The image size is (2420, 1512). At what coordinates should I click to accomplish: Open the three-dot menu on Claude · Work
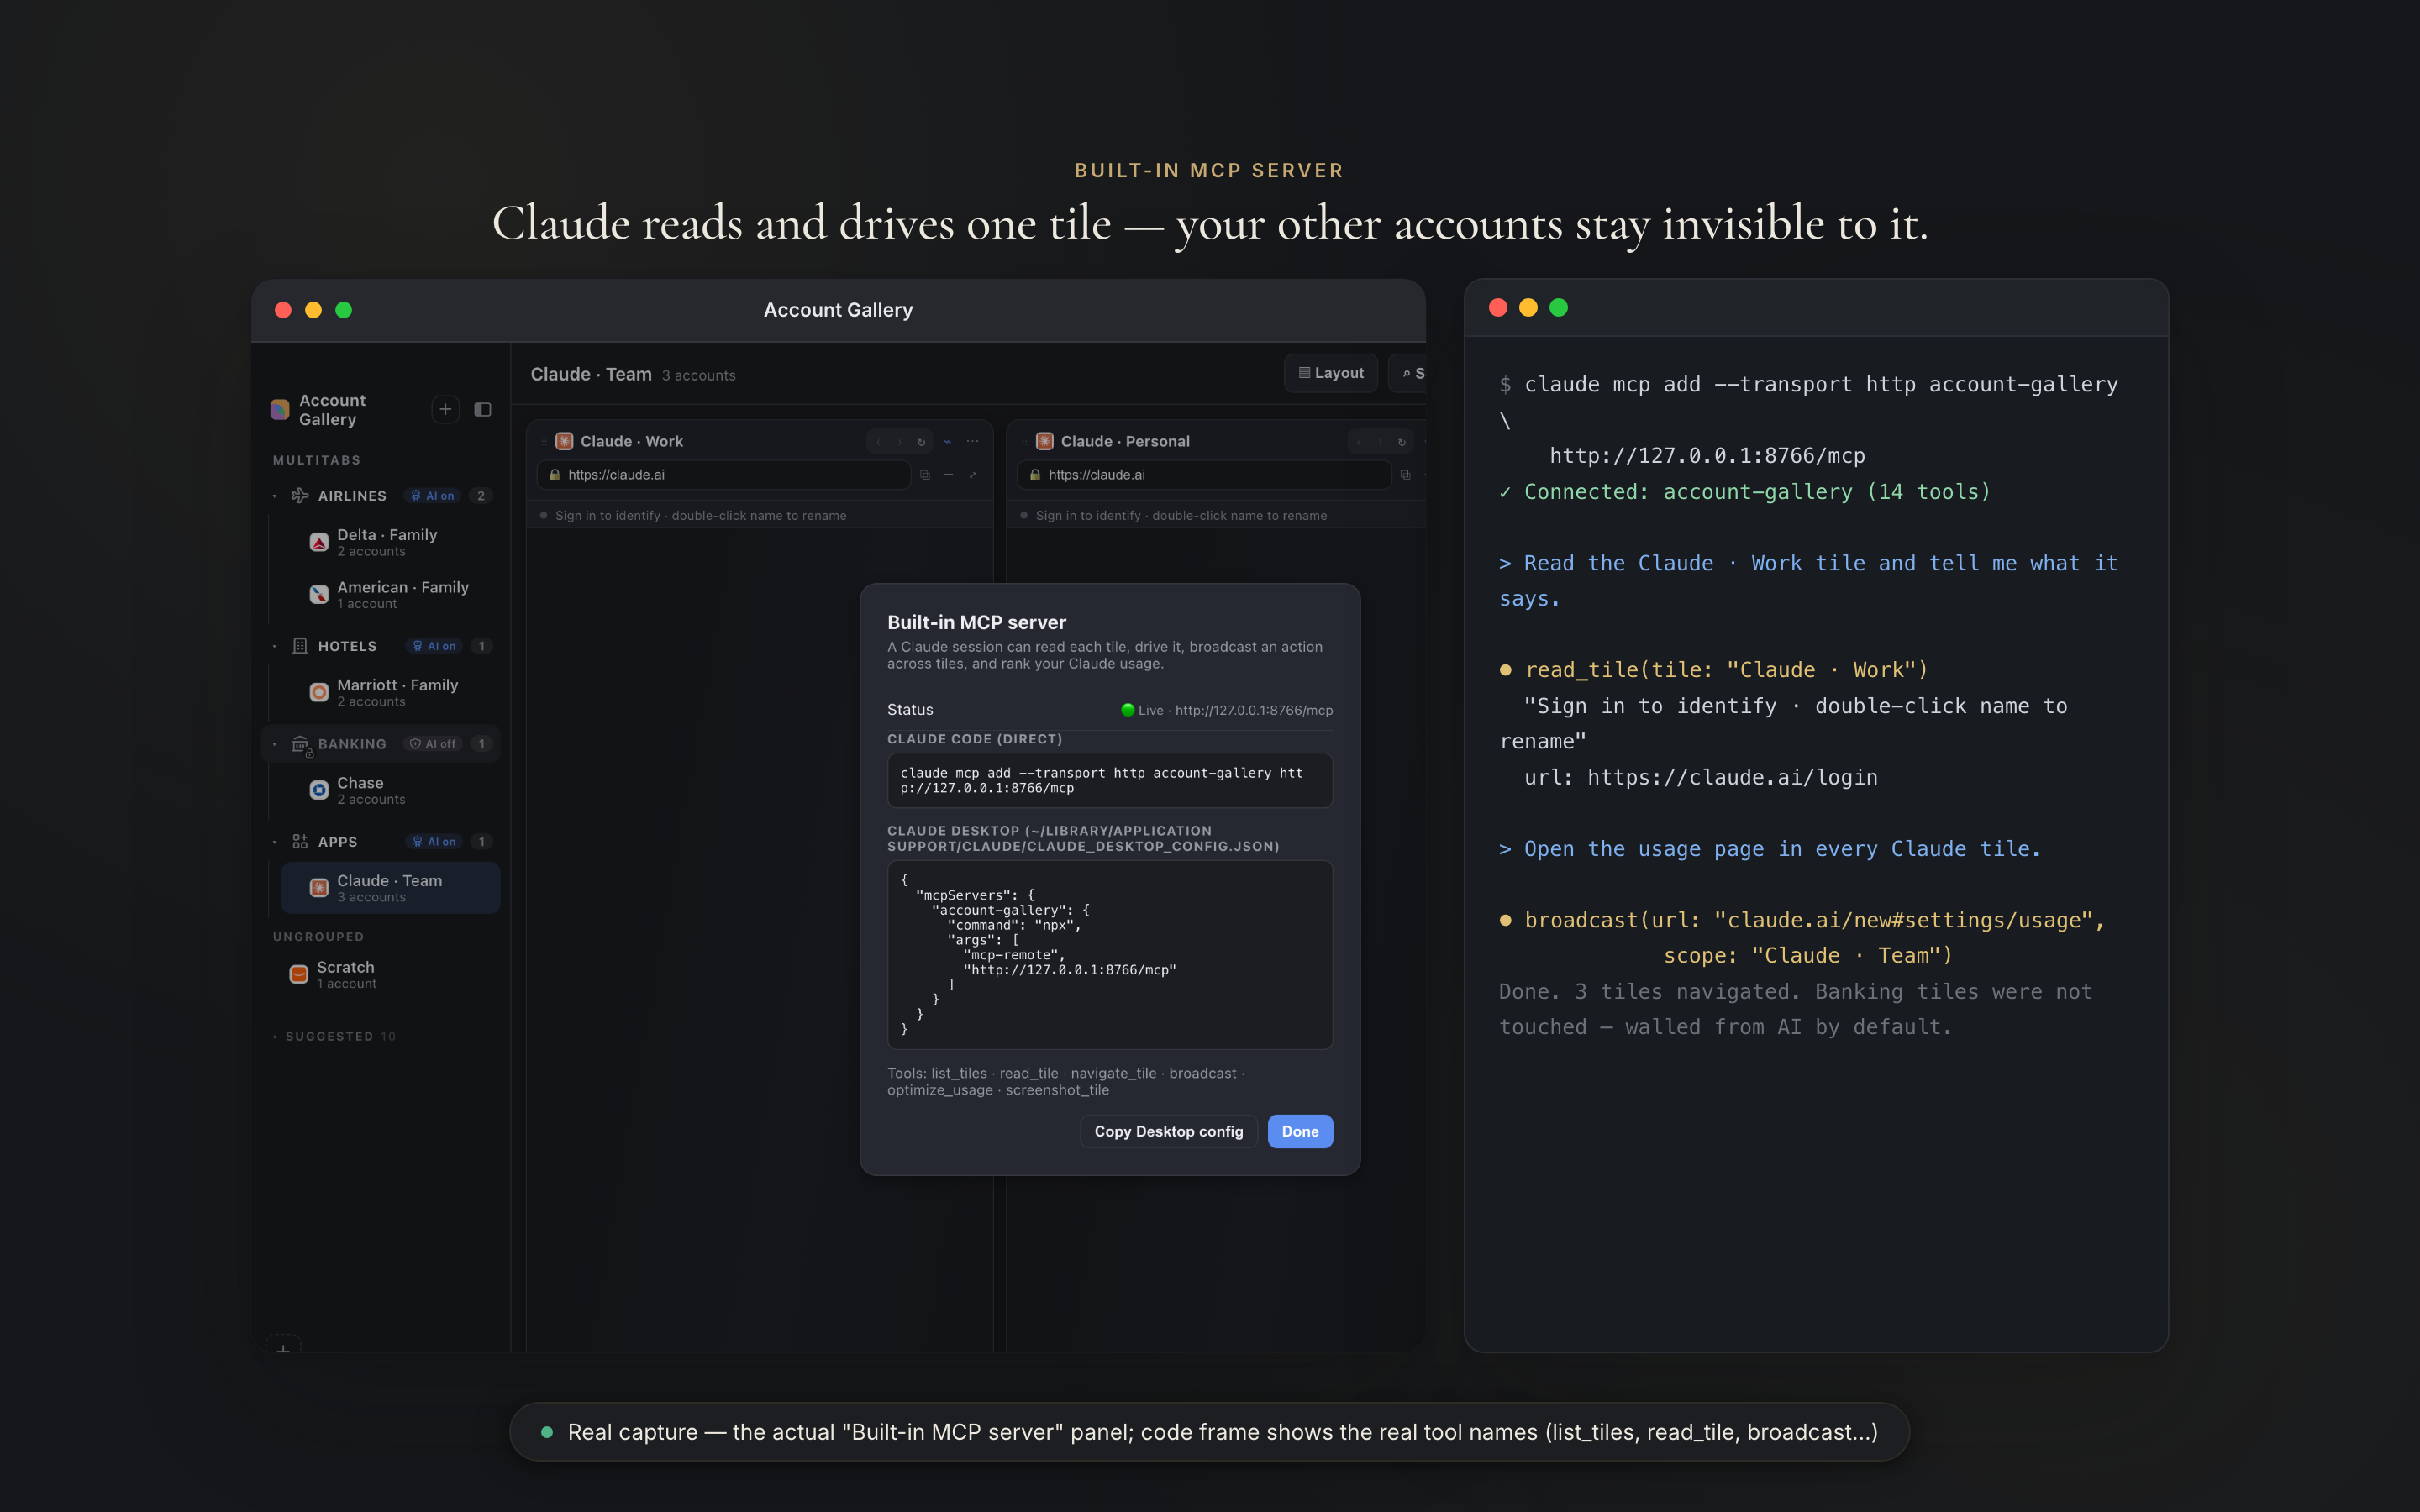972,441
